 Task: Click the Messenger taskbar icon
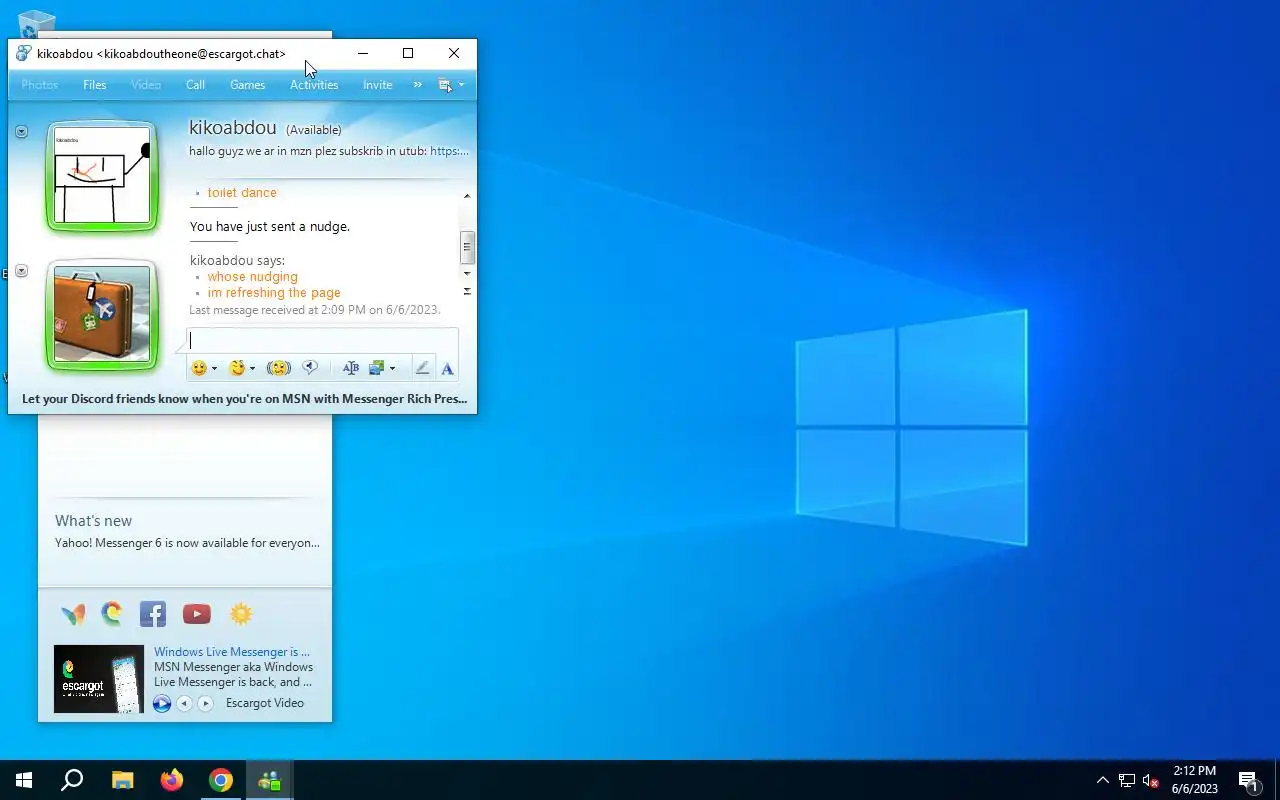click(269, 780)
